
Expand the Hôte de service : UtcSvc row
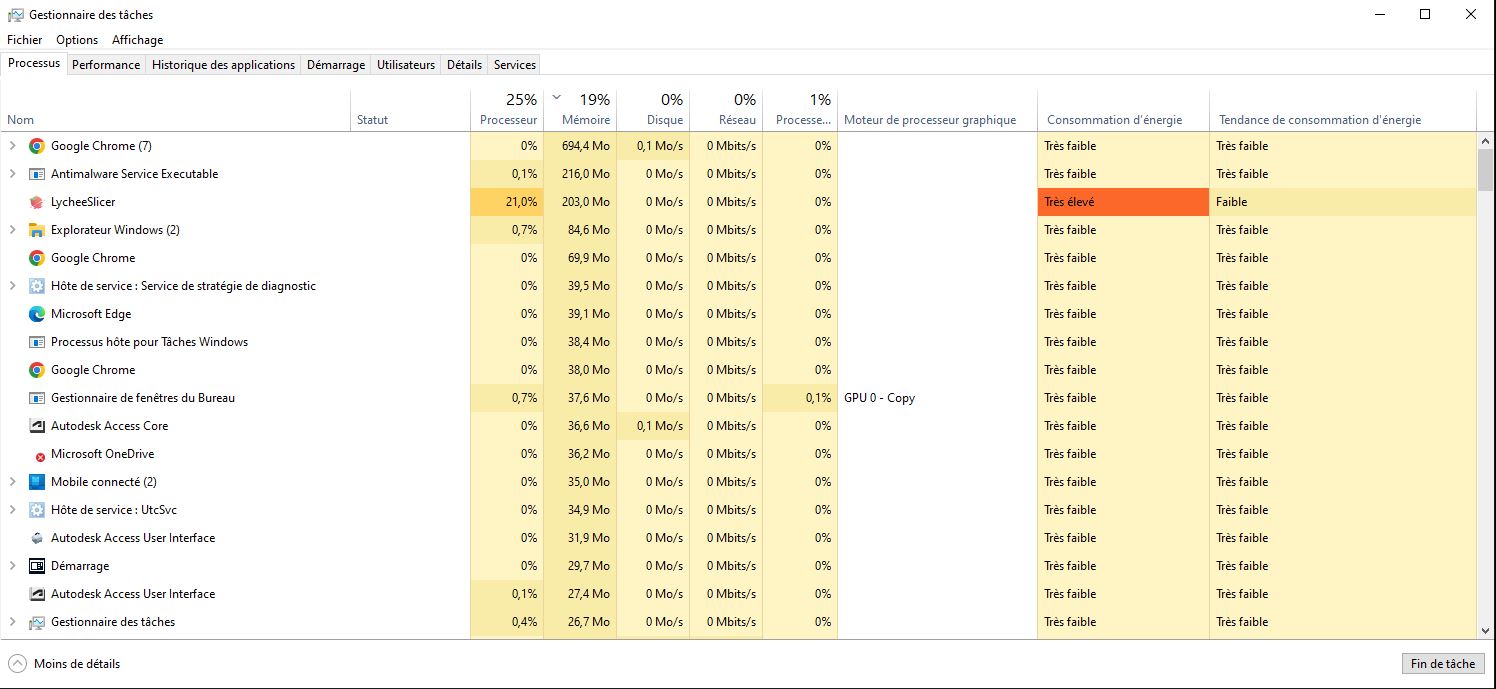pyautogui.click(x=13, y=510)
